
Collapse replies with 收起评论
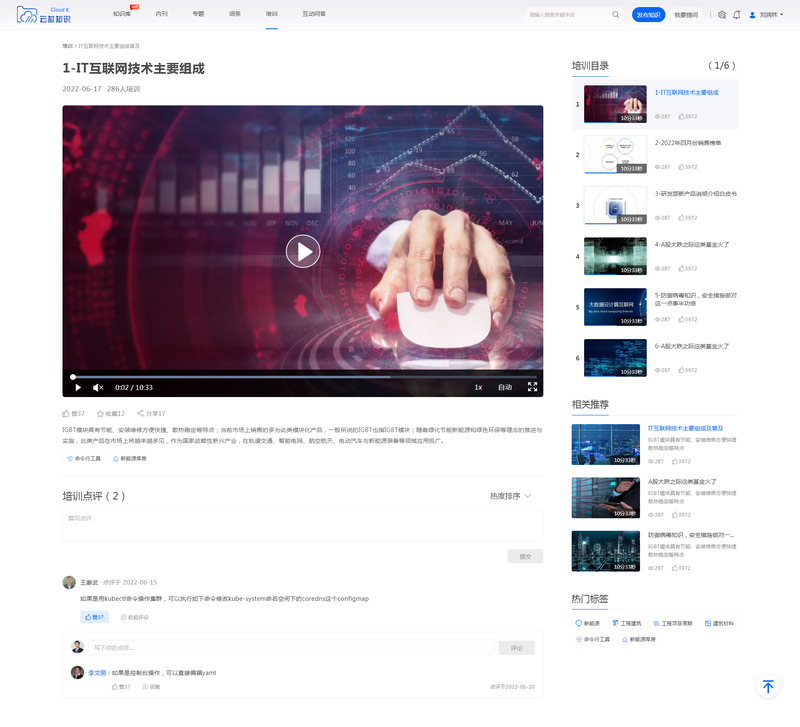[135, 617]
